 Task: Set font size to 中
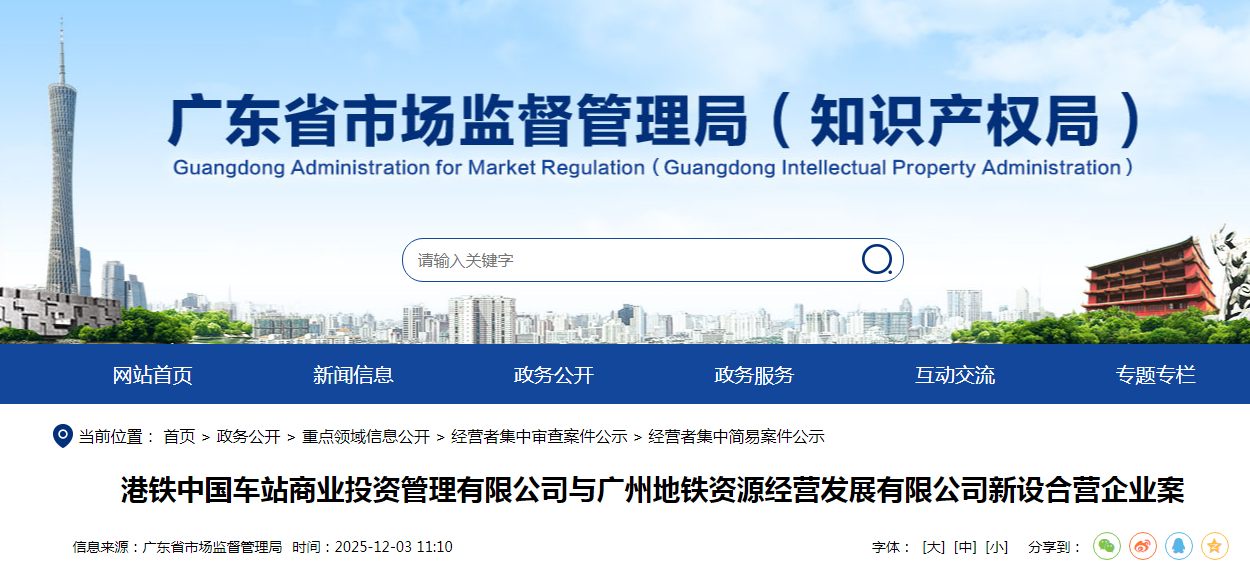(x=965, y=547)
